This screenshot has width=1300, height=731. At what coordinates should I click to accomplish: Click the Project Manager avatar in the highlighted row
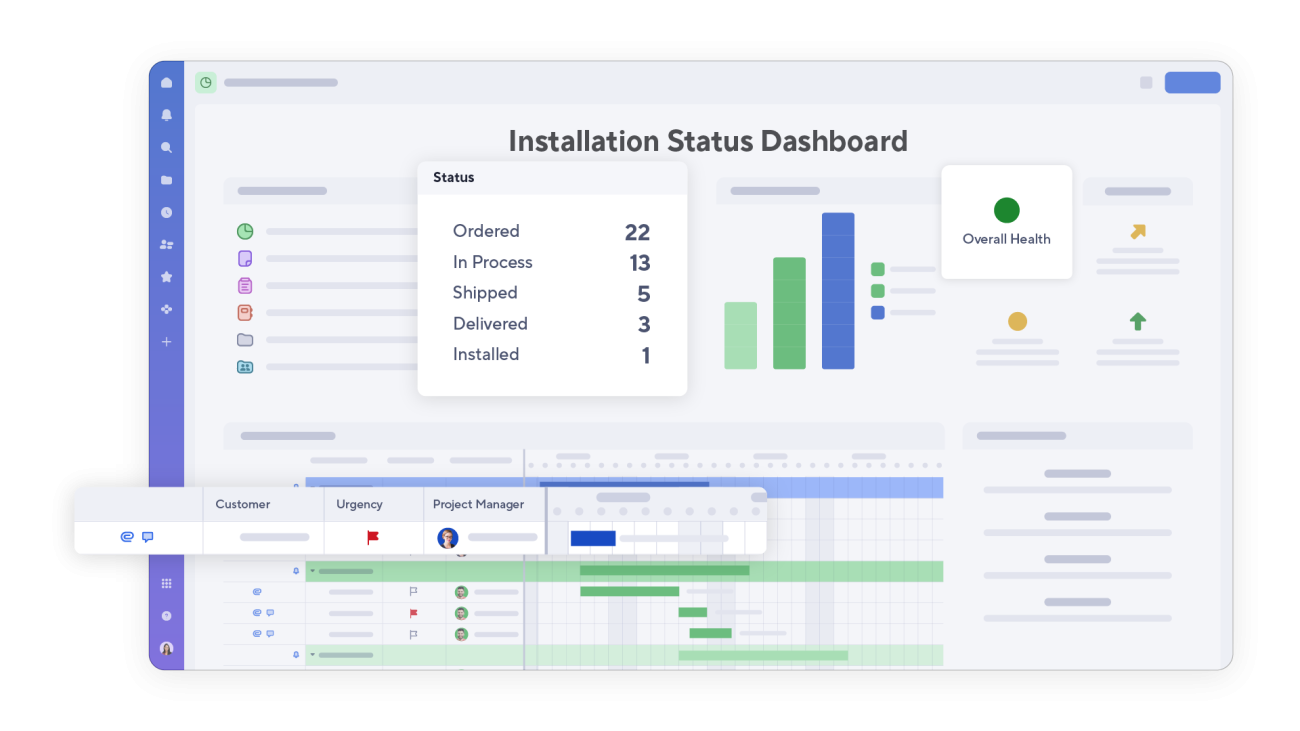448,538
